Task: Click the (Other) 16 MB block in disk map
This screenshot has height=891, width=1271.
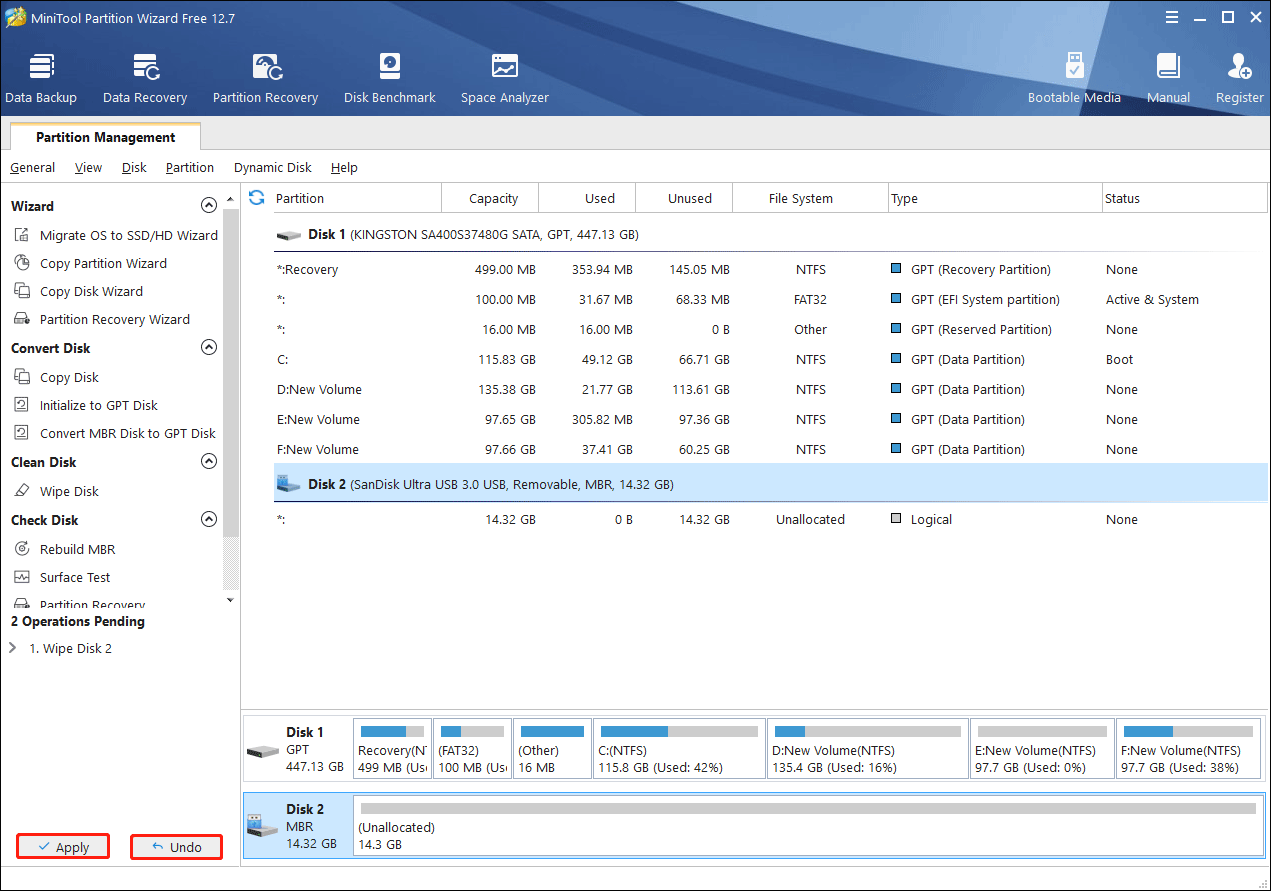Action: (552, 748)
